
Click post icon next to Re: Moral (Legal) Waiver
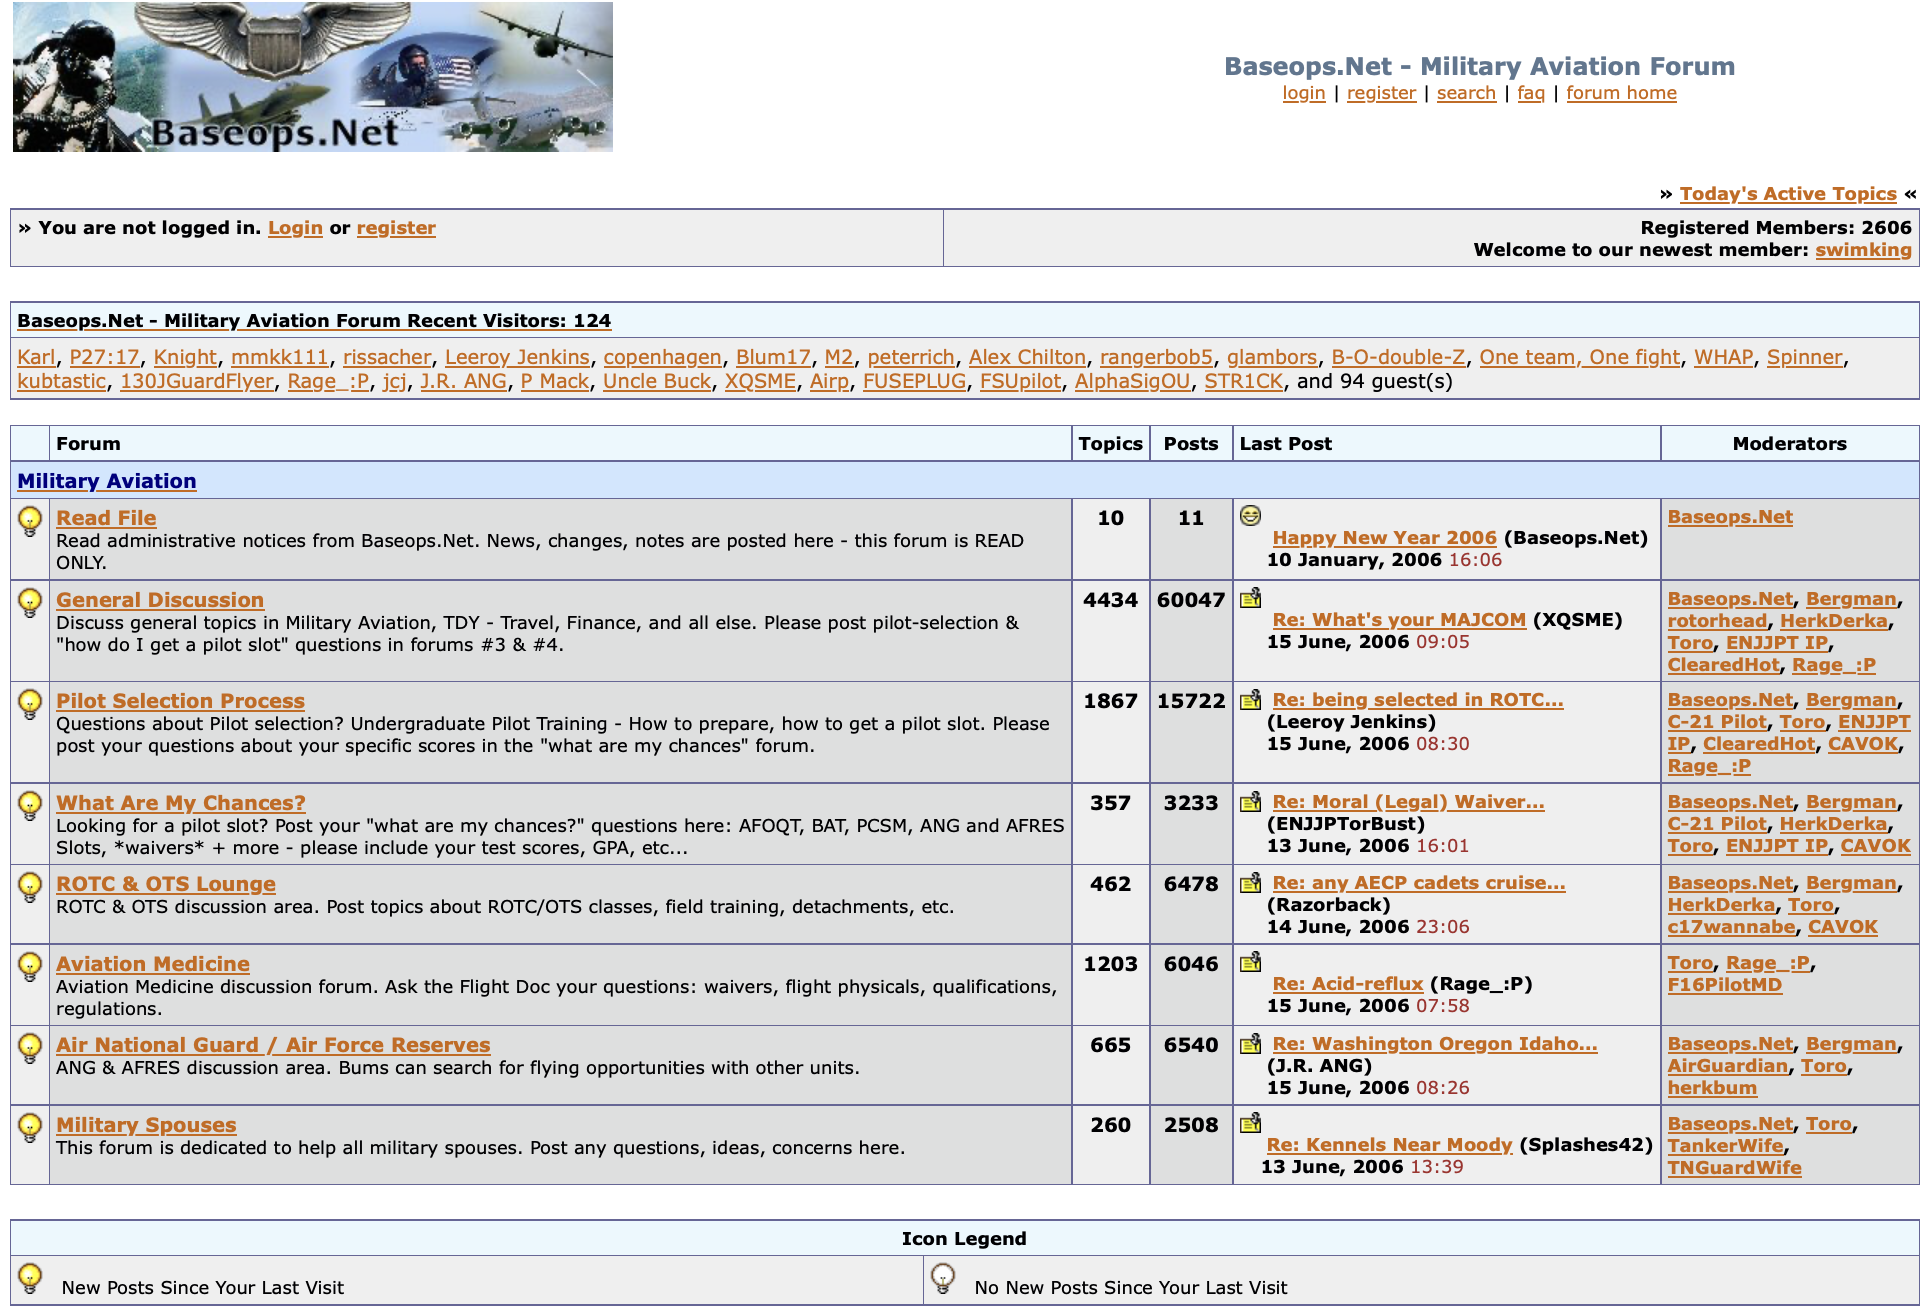click(1250, 802)
